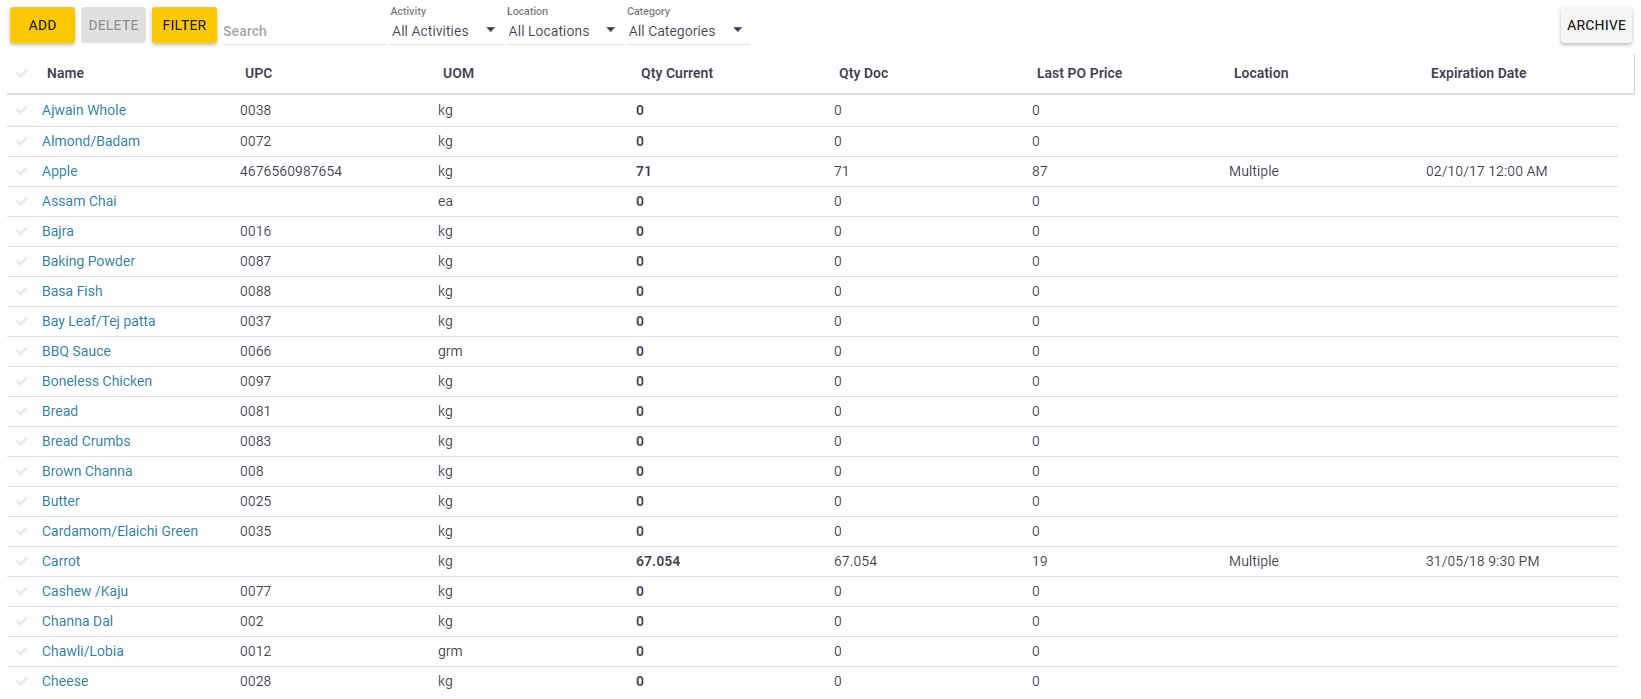Open the Ajwain Whole product link

(x=84, y=110)
